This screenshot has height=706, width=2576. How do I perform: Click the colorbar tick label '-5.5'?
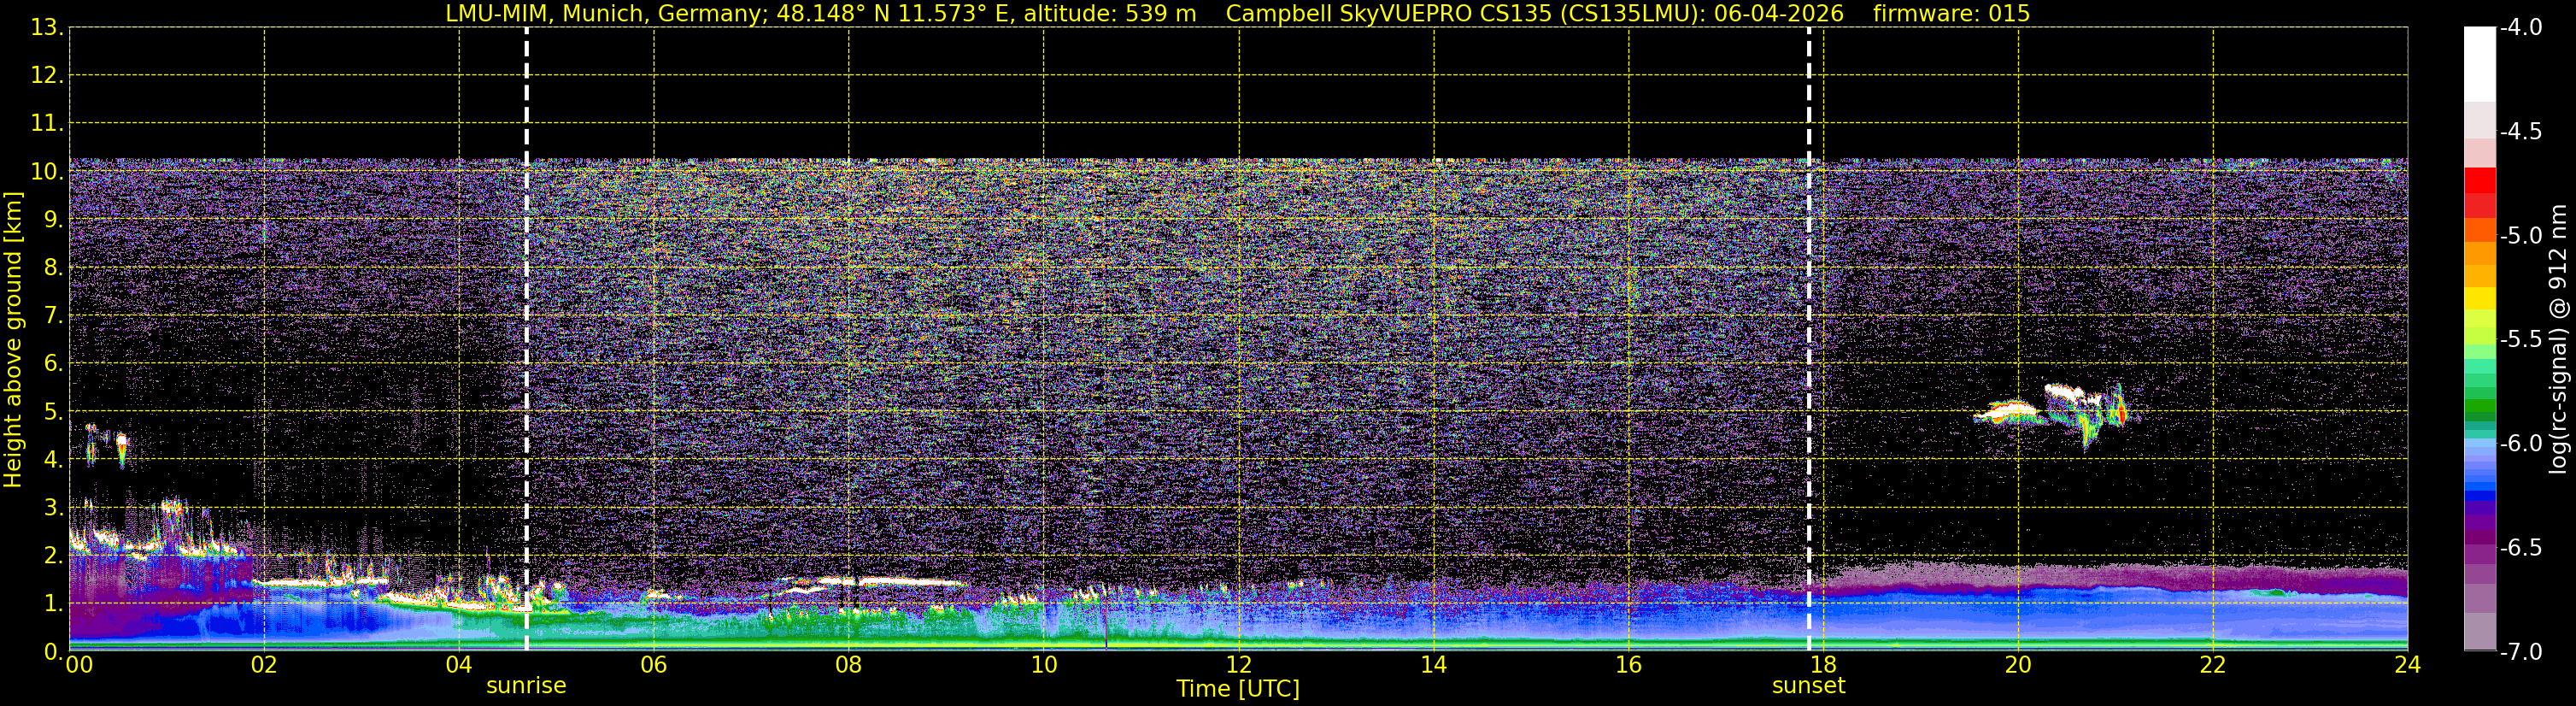coord(2520,340)
